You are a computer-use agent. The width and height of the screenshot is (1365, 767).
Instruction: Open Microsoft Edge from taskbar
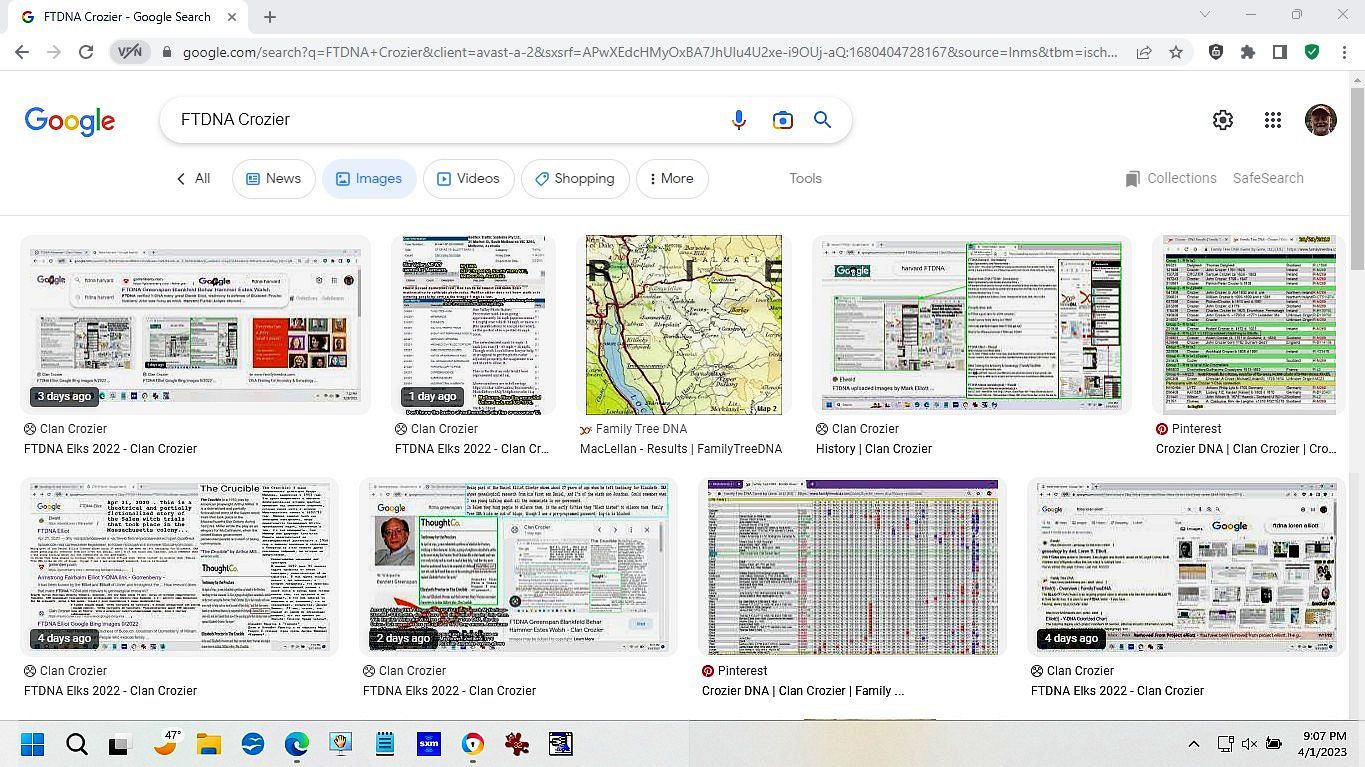297,744
